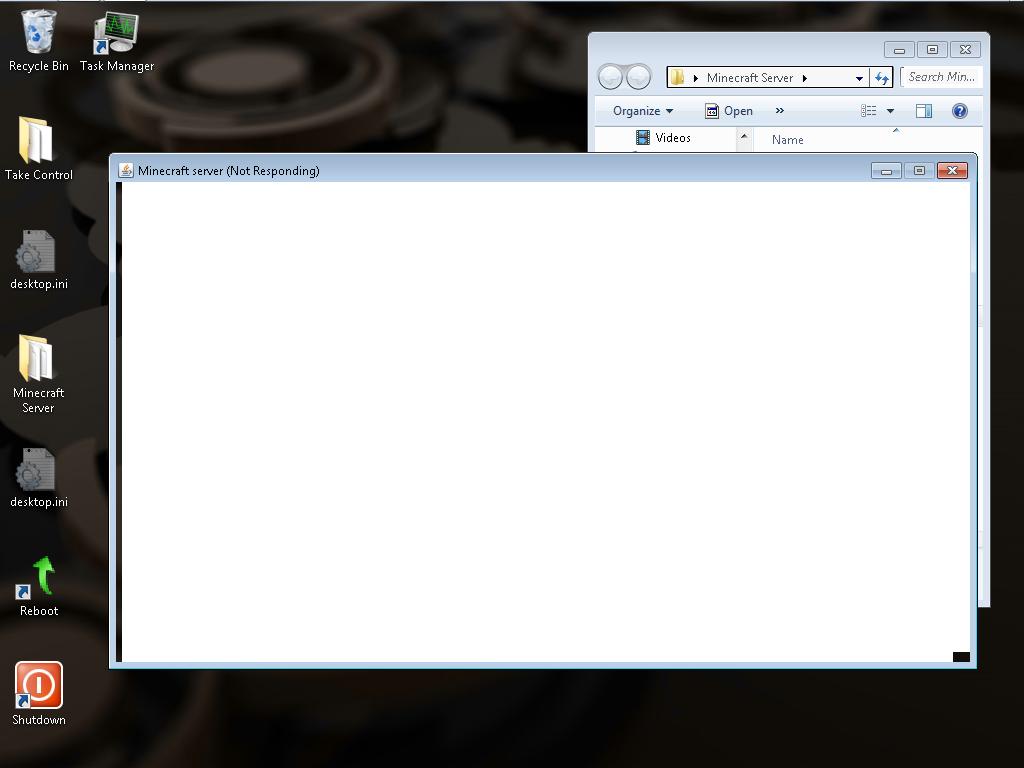Launch the Task Manager shortcut
Viewport: 1024px width, 768px height.
116,40
